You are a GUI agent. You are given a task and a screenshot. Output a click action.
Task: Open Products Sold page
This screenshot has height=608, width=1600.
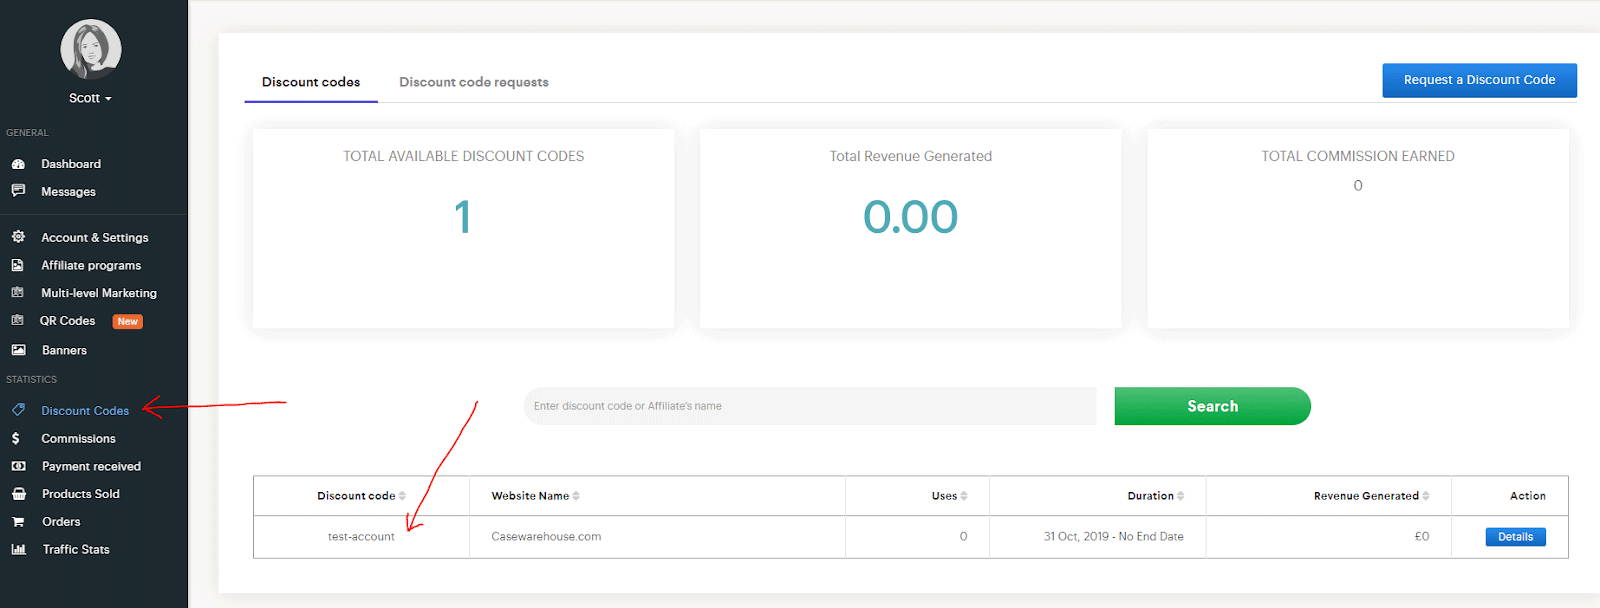81,494
